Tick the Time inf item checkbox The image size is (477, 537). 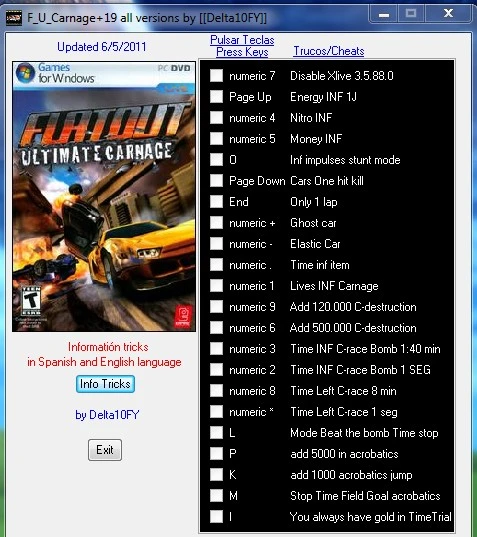216,265
